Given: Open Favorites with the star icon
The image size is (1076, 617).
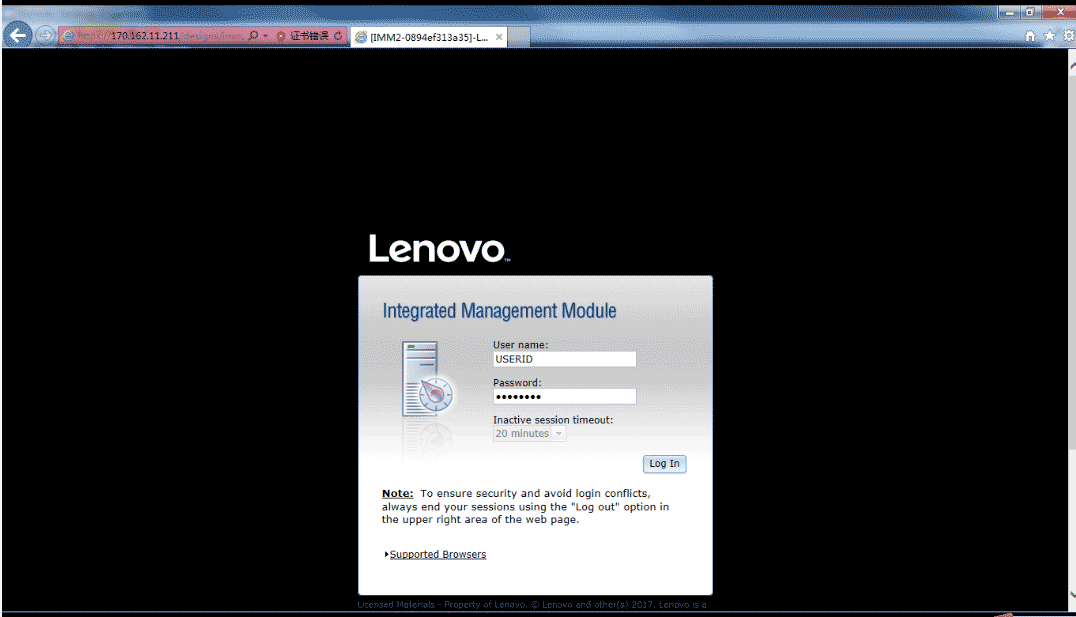Looking at the screenshot, I should pyautogui.click(x=1049, y=36).
